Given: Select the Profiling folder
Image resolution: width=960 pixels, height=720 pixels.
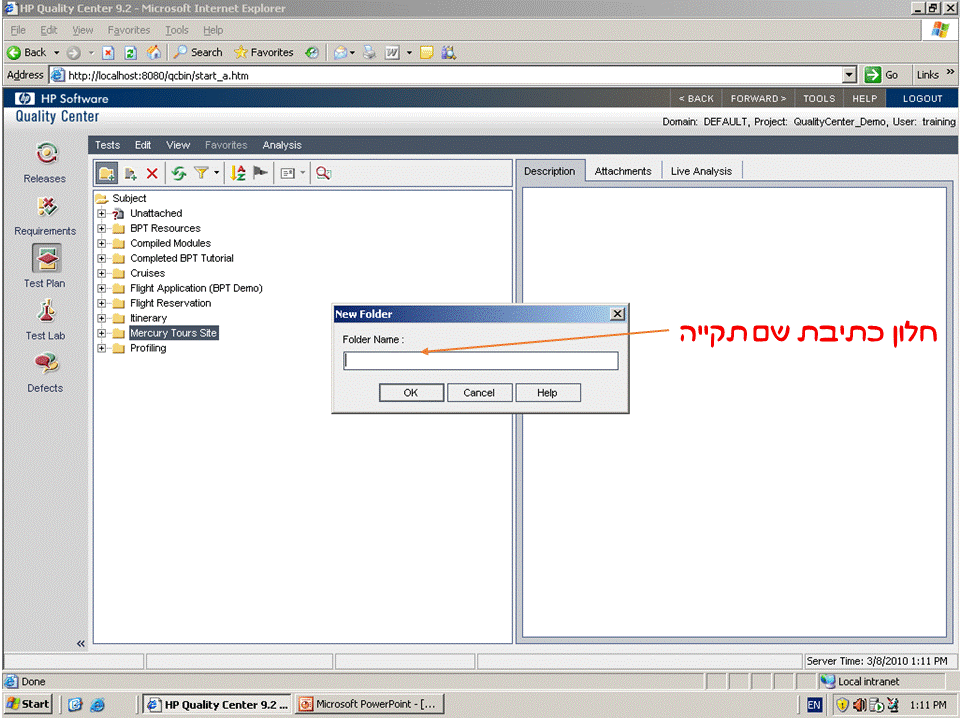Looking at the screenshot, I should tap(148, 348).
